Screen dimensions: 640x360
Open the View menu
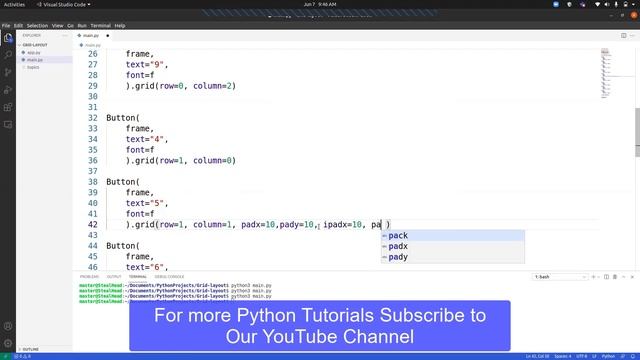point(58,25)
